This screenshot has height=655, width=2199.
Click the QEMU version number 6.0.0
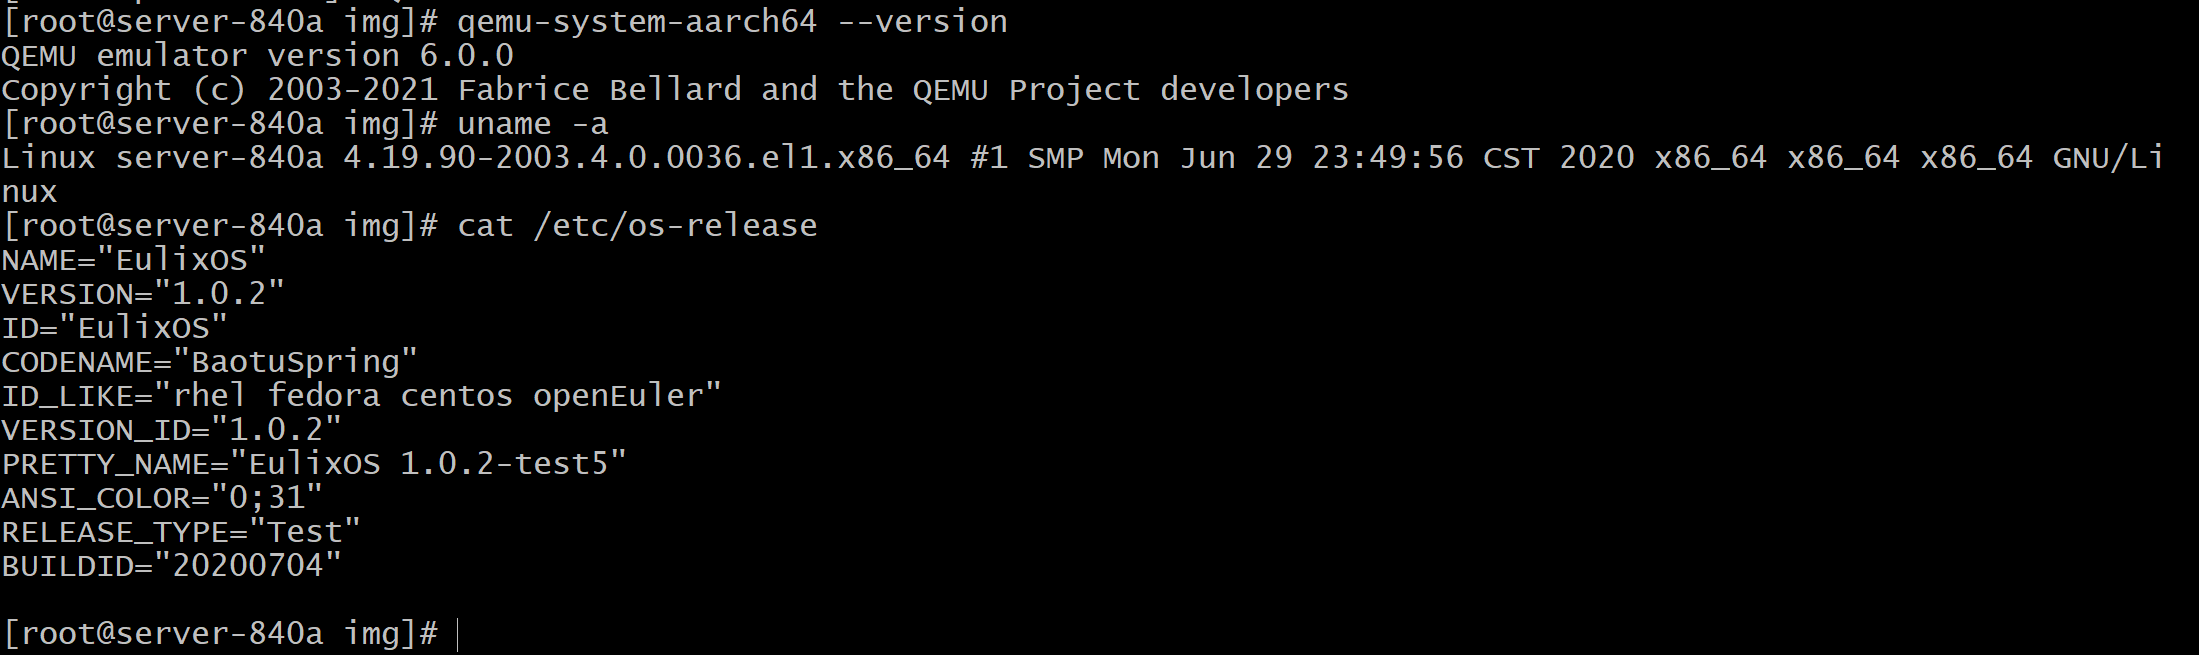[466, 56]
